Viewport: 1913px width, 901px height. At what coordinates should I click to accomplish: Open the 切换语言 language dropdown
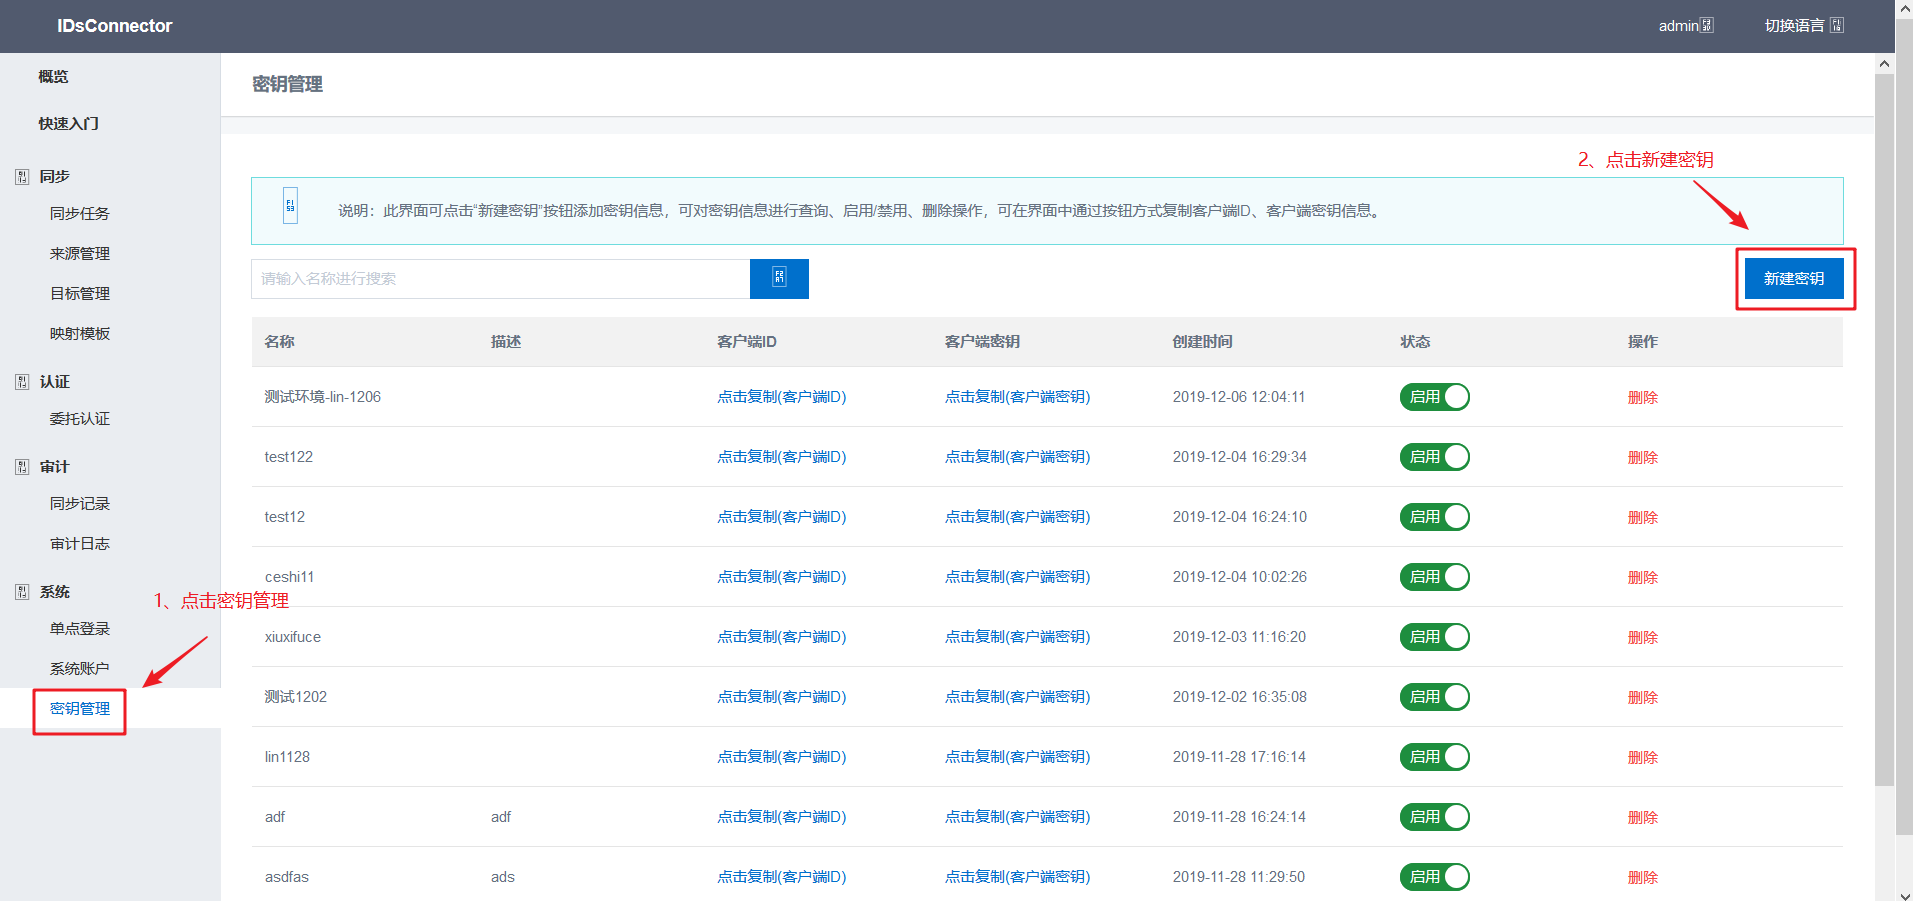coord(1804,26)
